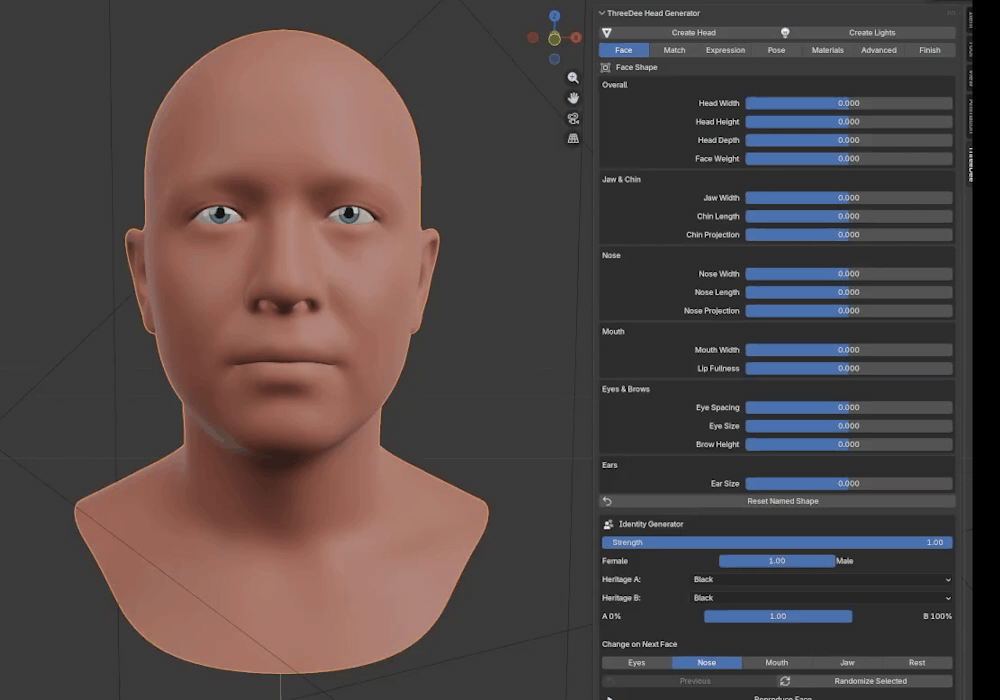Click the refresh icon beside Randomize Selected
This screenshot has height=700, width=1000.
click(x=785, y=681)
